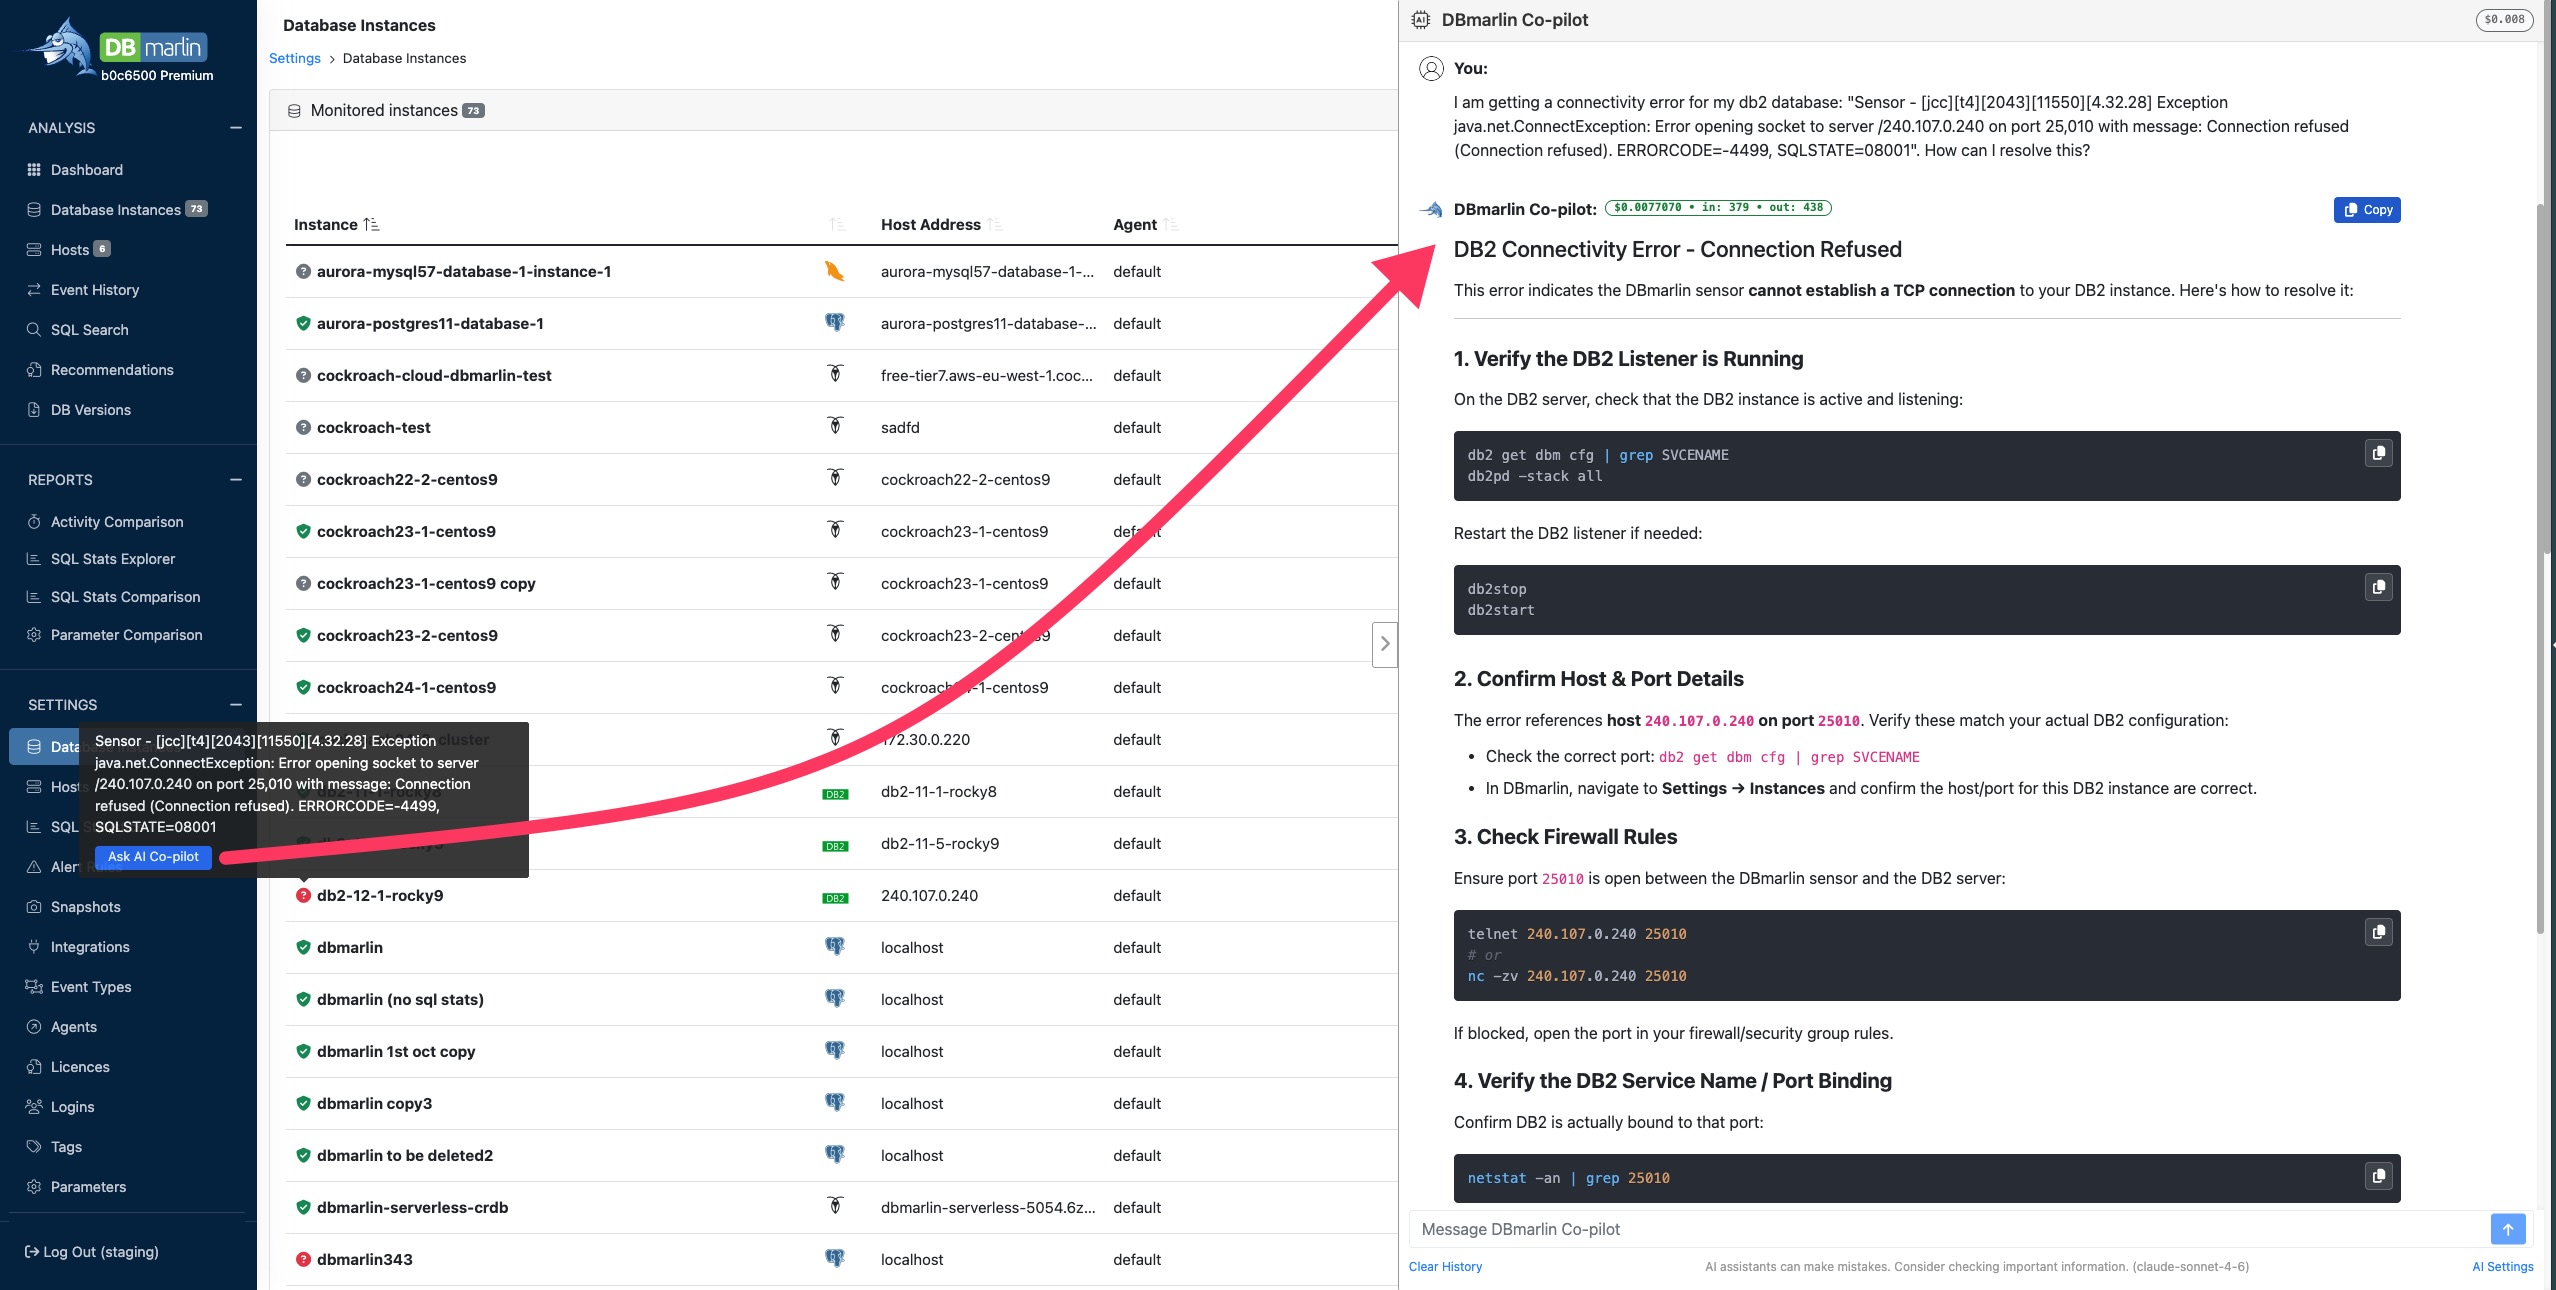Click DB2 badge in db2-11-1-rocky8 row

(835, 794)
